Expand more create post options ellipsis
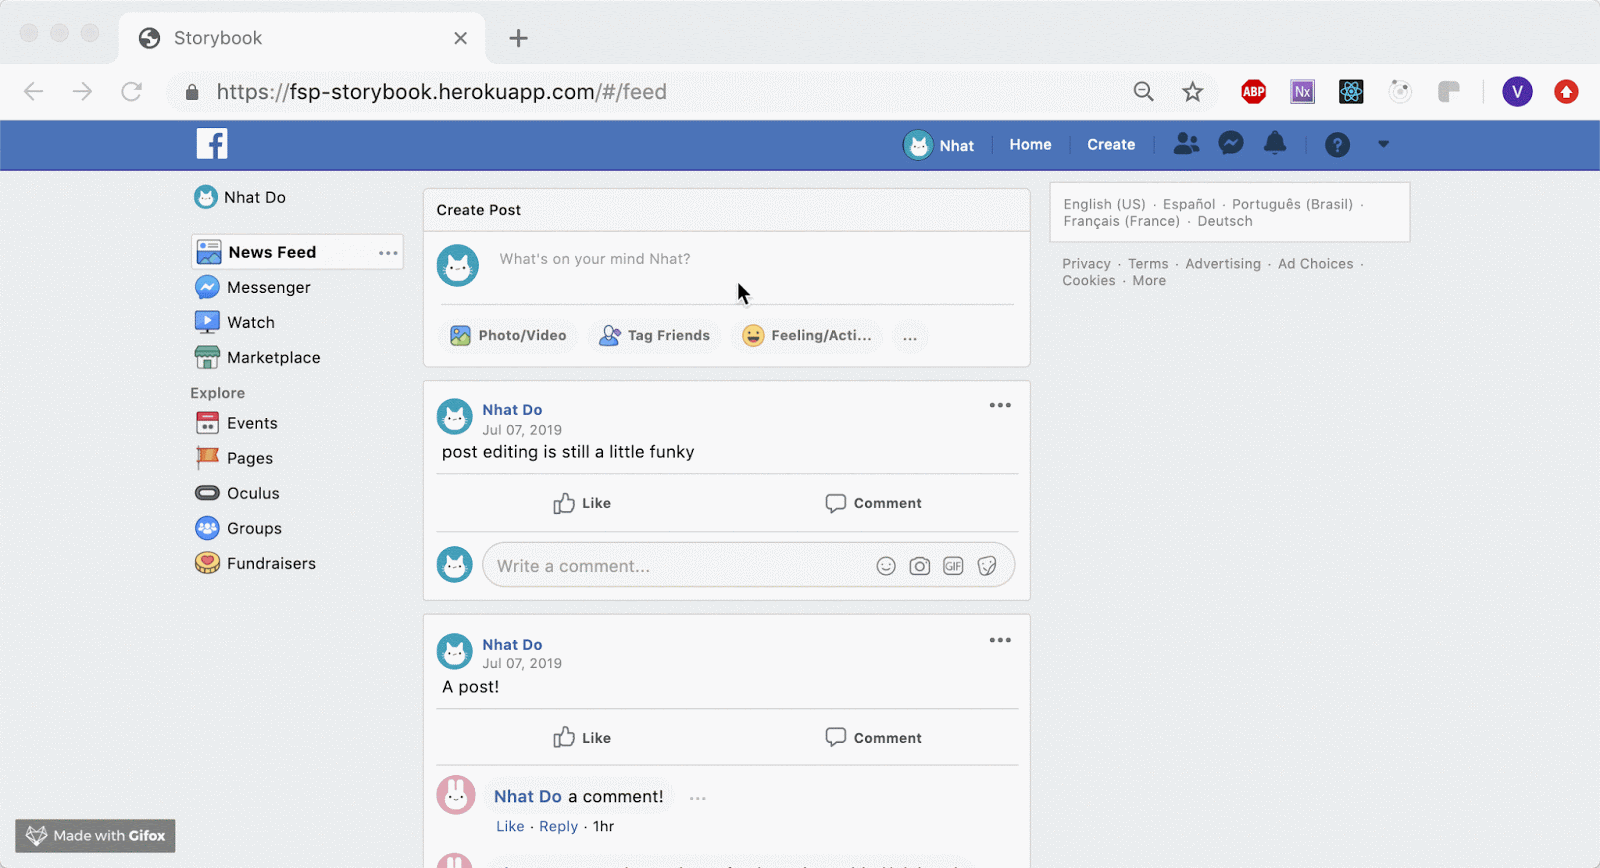 (910, 337)
